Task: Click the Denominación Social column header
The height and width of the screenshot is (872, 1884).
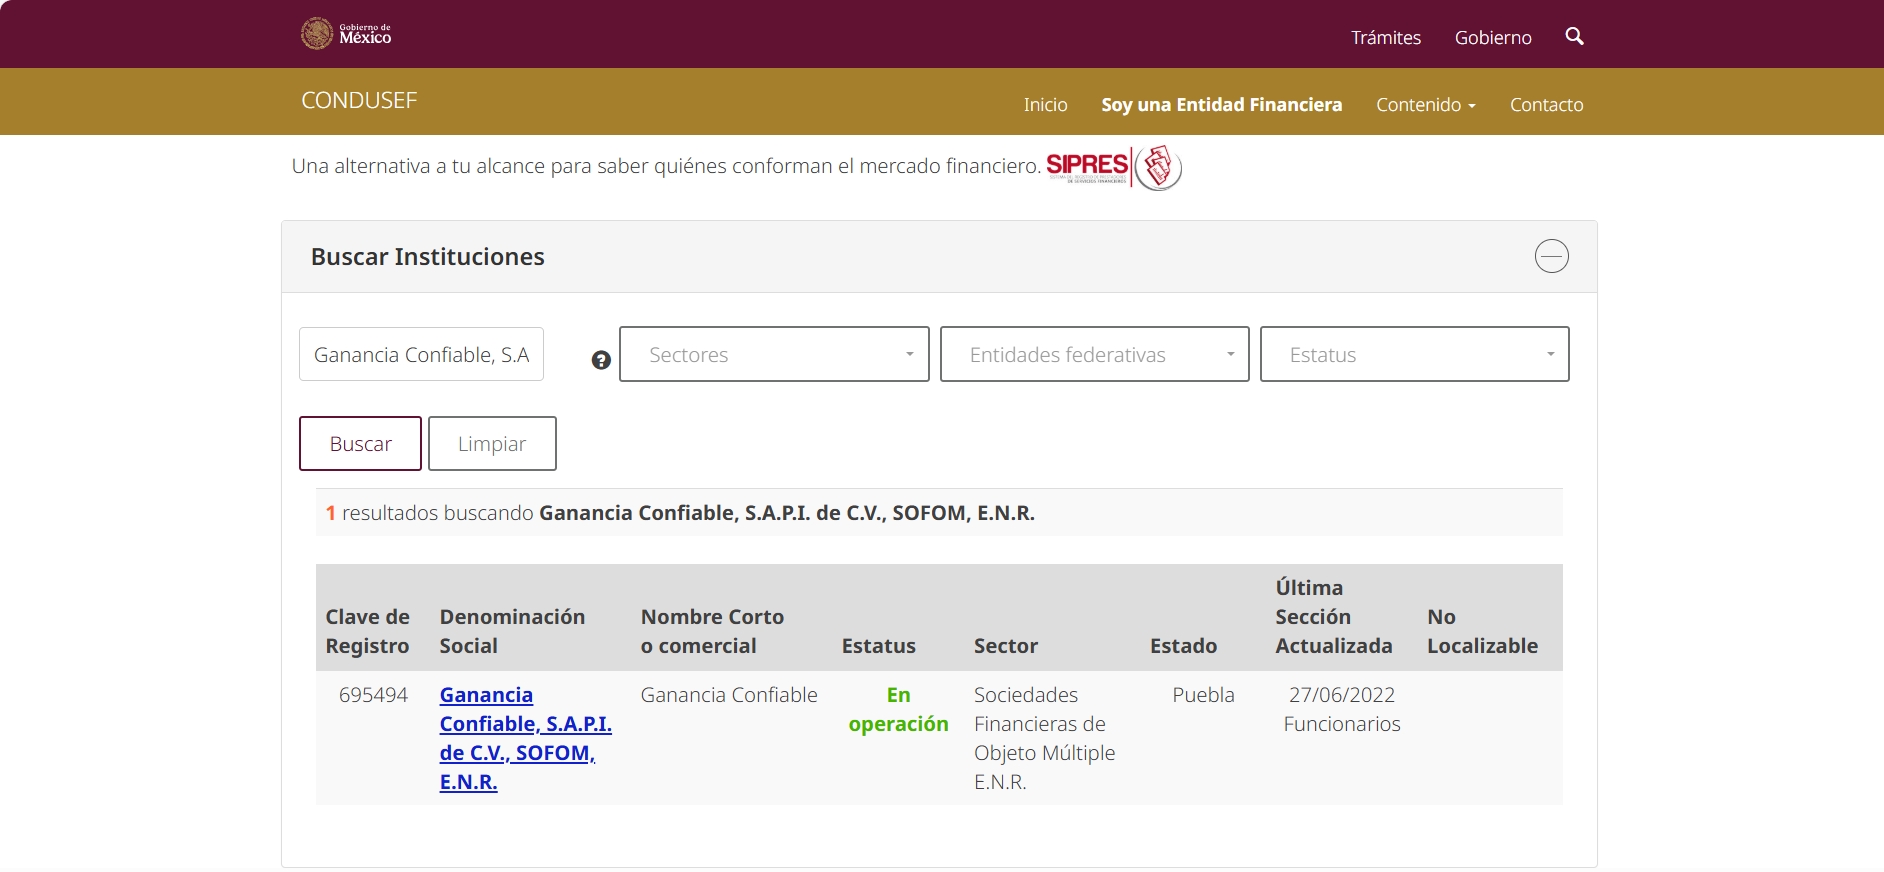Action: point(512,631)
